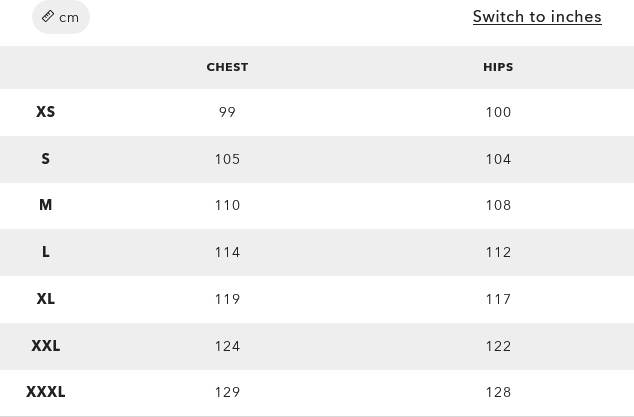Click the S size row label
The height and width of the screenshot is (417, 634).
click(46, 159)
